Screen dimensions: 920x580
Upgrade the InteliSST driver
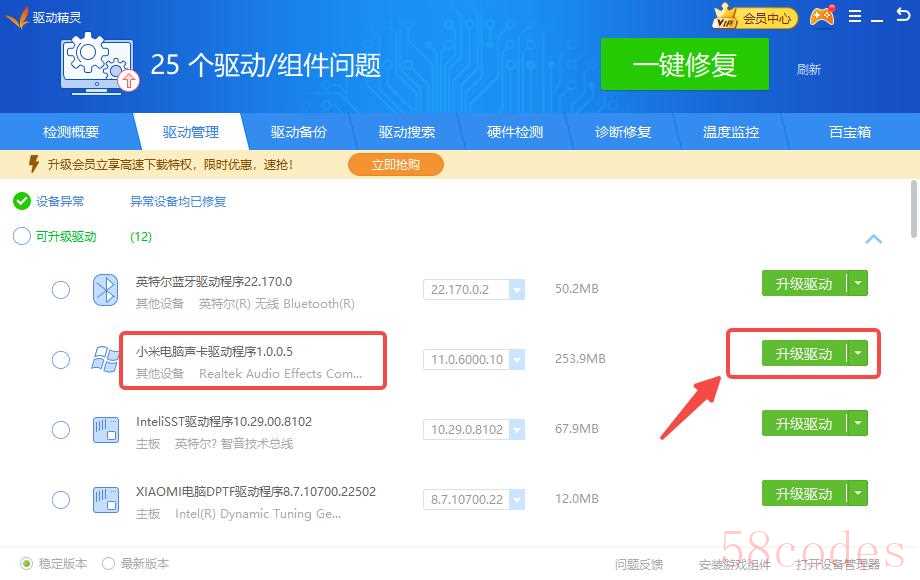pyautogui.click(x=804, y=423)
